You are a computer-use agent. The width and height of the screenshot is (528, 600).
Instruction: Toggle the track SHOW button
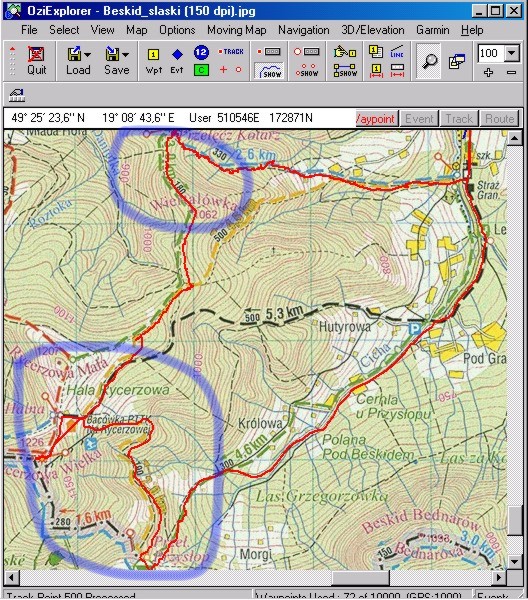click(x=269, y=71)
